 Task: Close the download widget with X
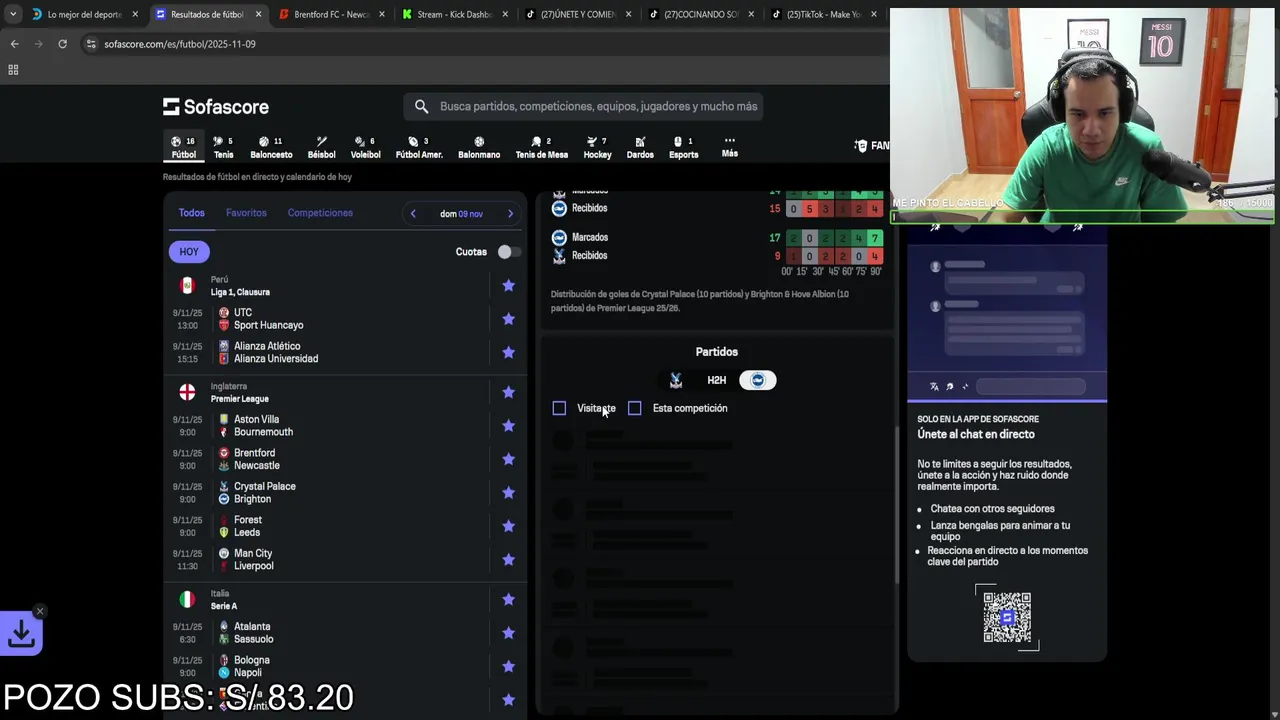click(x=40, y=611)
